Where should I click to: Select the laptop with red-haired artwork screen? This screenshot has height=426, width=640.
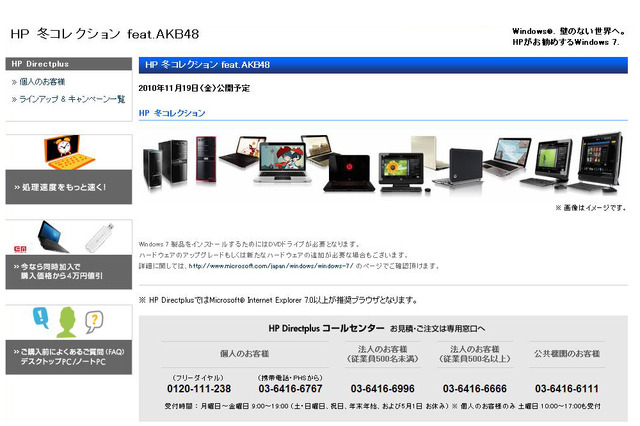click(281, 162)
